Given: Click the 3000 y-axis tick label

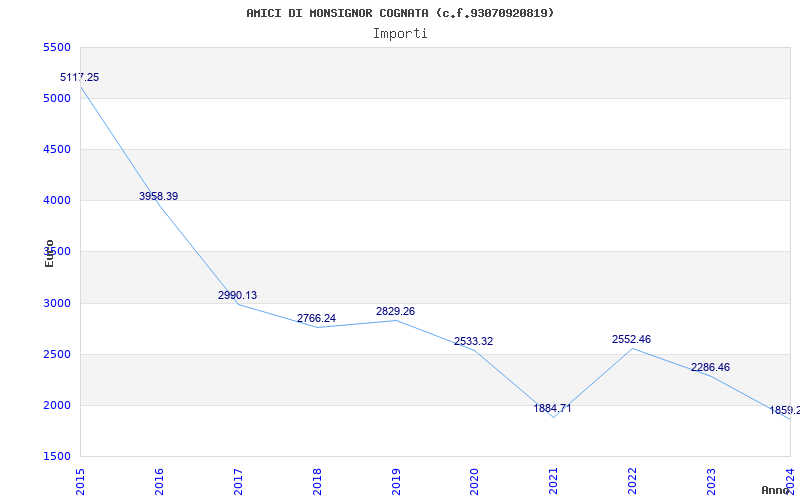Looking at the screenshot, I should tap(57, 304).
